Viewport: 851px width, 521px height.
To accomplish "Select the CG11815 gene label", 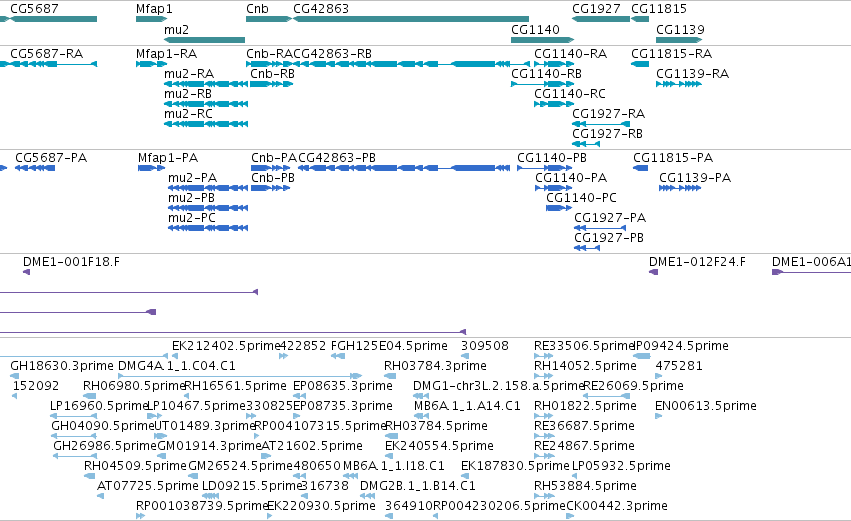I will (659, 9).
